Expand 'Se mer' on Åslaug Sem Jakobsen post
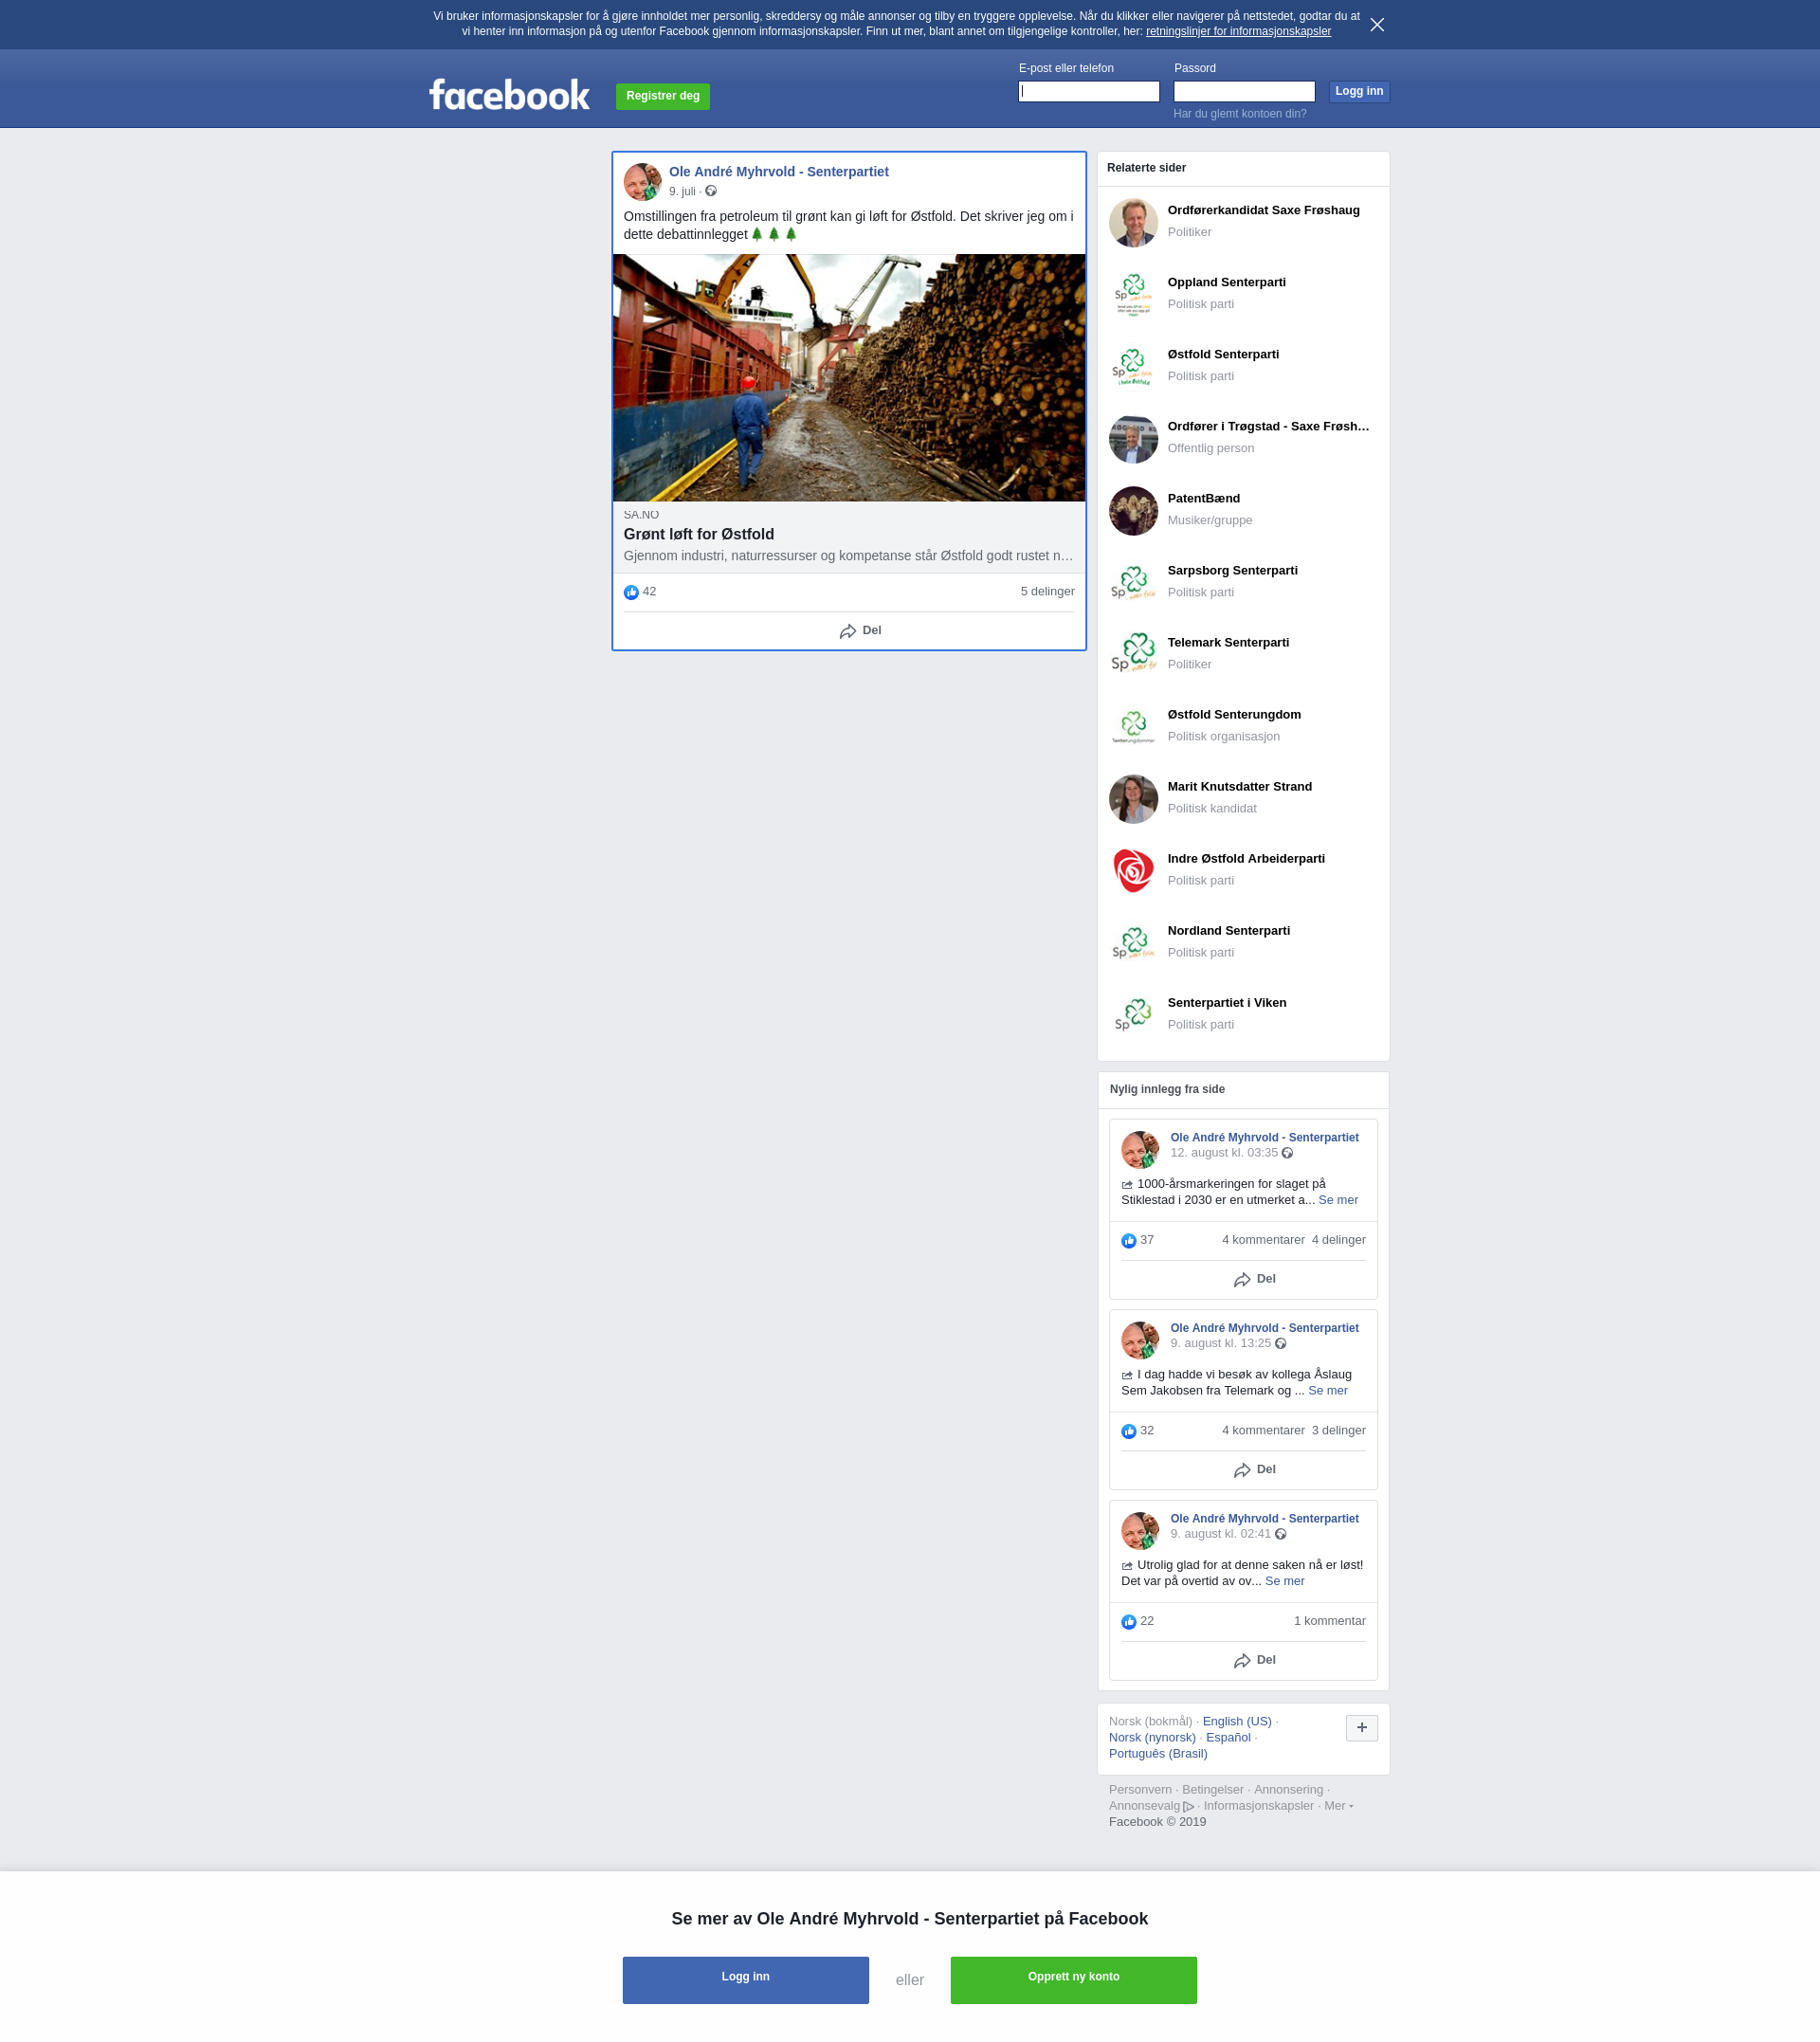The width and height of the screenshot is (1820, 2042). point(1327,1390)
